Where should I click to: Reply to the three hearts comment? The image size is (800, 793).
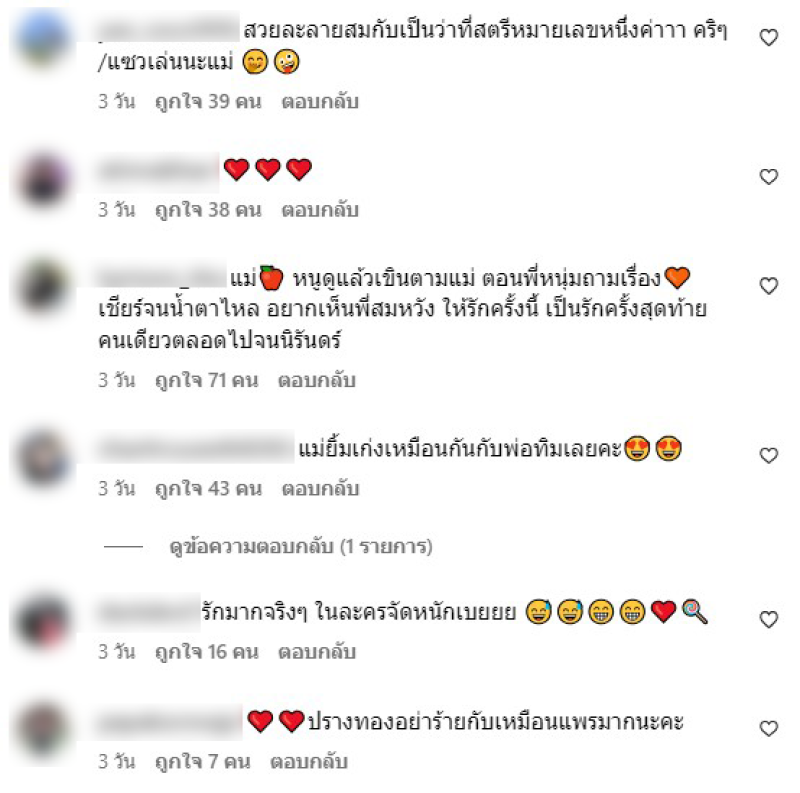coord(320,210)
